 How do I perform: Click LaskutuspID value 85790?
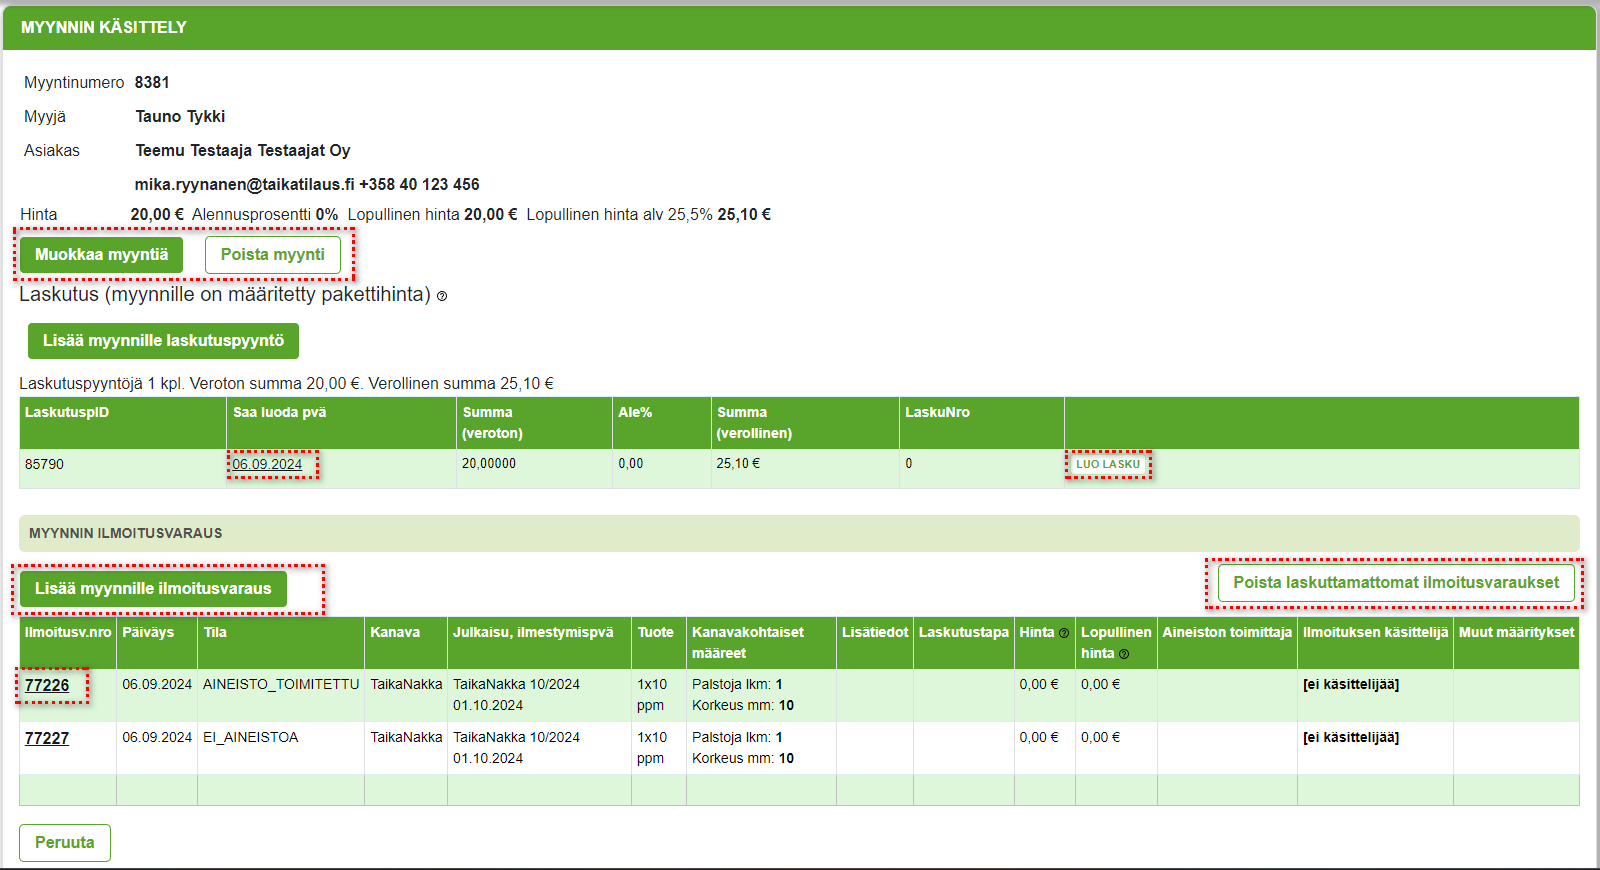pyautogui.click(x=44, y=464)
